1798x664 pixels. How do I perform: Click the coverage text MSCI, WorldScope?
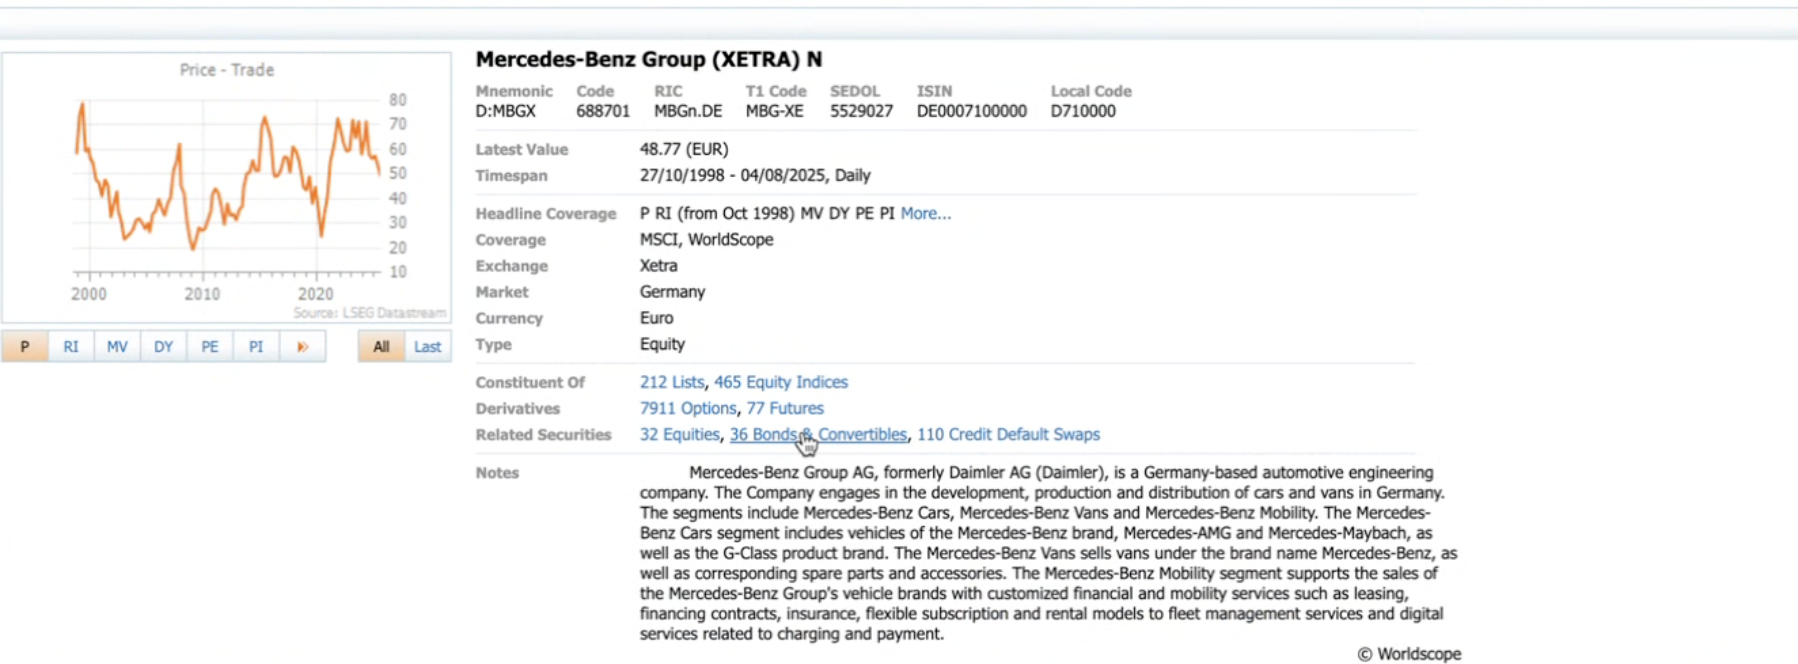pyautogui.click(x=706, y=239)
